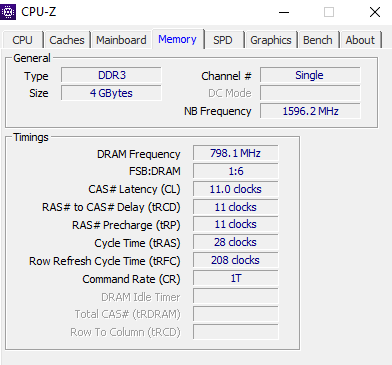The height and width of the screenshot is (365, 392).
Task: Open the Caches tab
Action: pyautogui.click(x=67, y=40)
